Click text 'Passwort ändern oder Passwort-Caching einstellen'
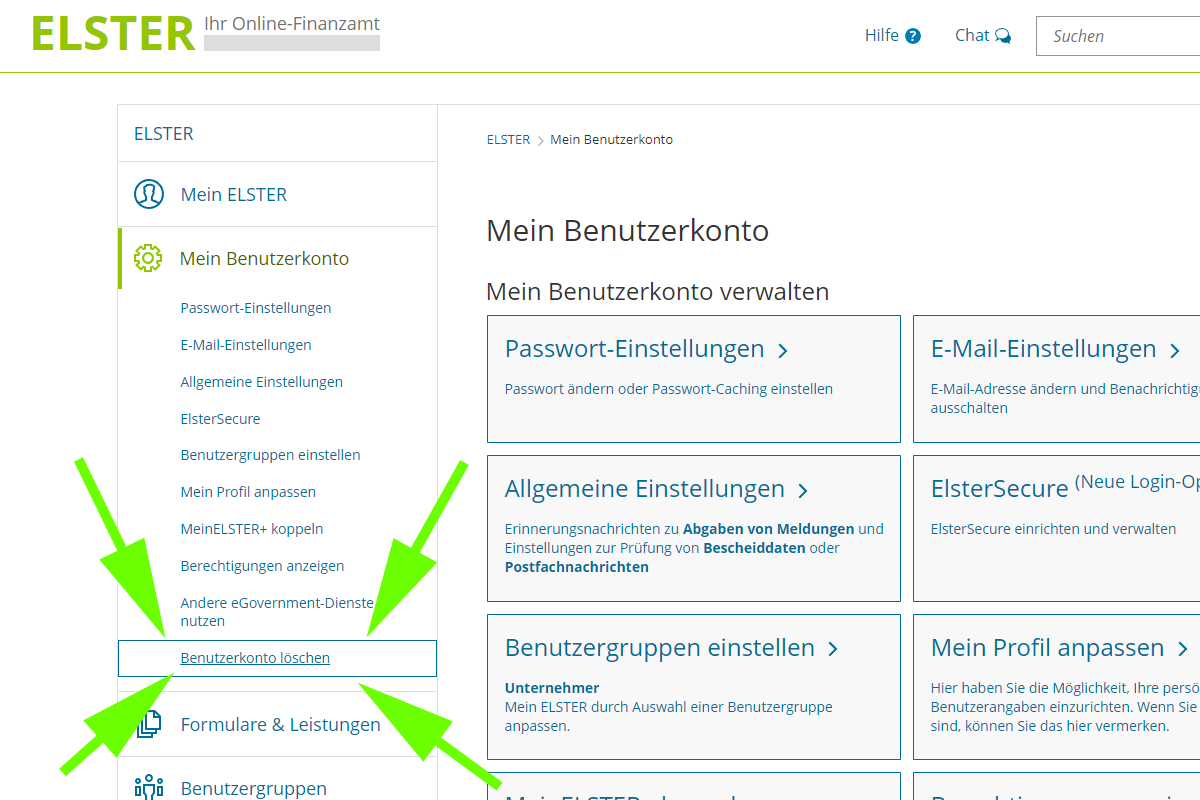The width and height of the screenshot is (1200, 800). click(669, 389)
